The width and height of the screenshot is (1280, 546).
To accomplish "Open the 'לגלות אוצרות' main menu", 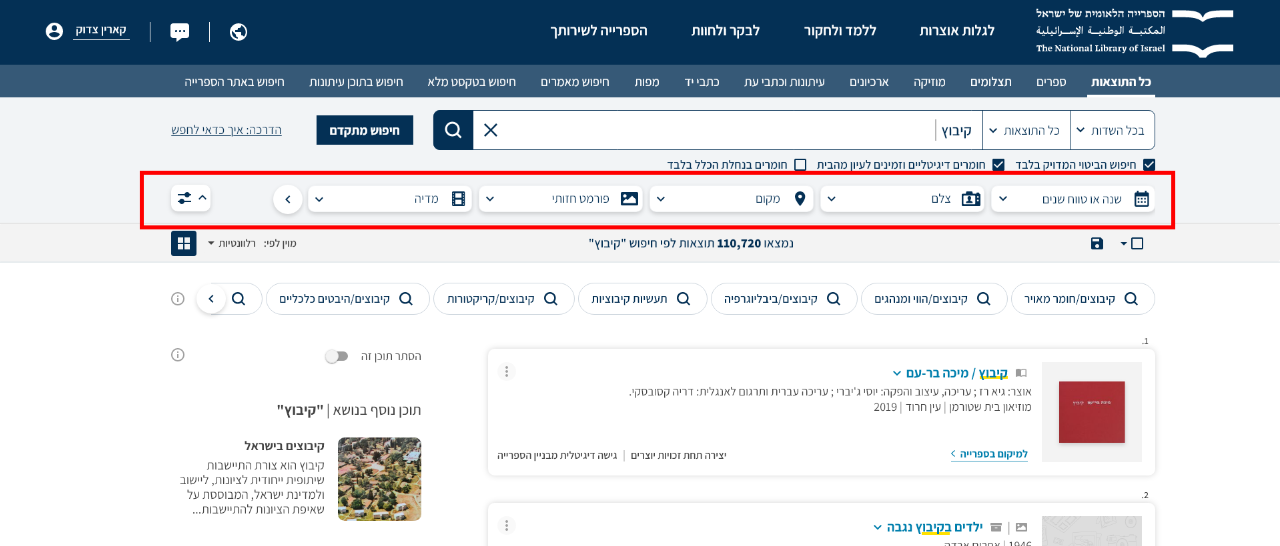I will (x=957, y=31).
